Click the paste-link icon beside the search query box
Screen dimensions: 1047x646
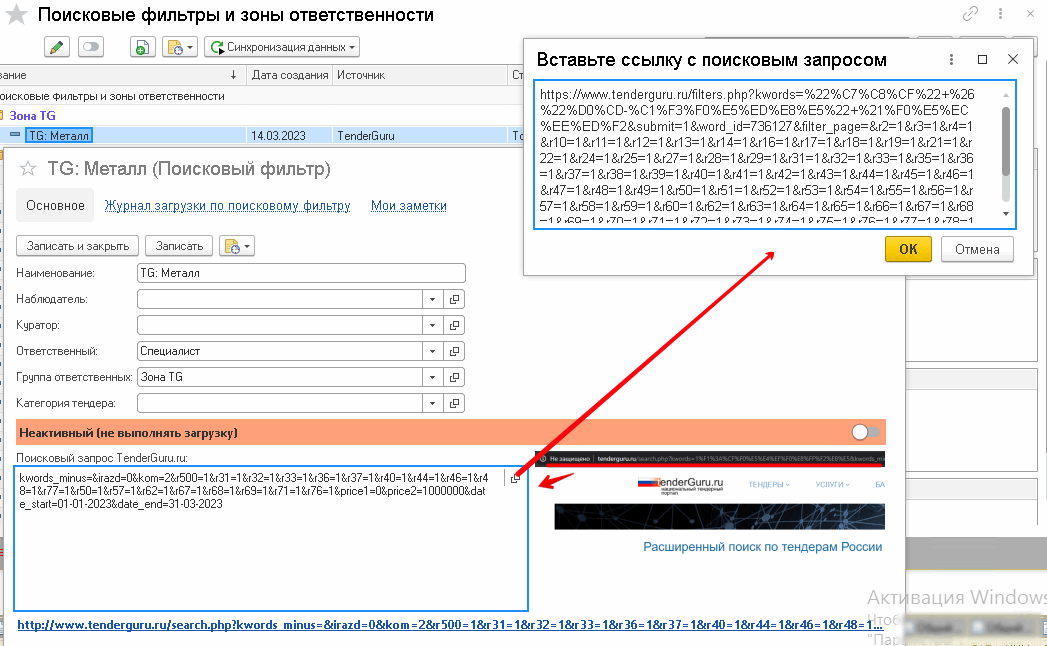[x=515, y=478]
